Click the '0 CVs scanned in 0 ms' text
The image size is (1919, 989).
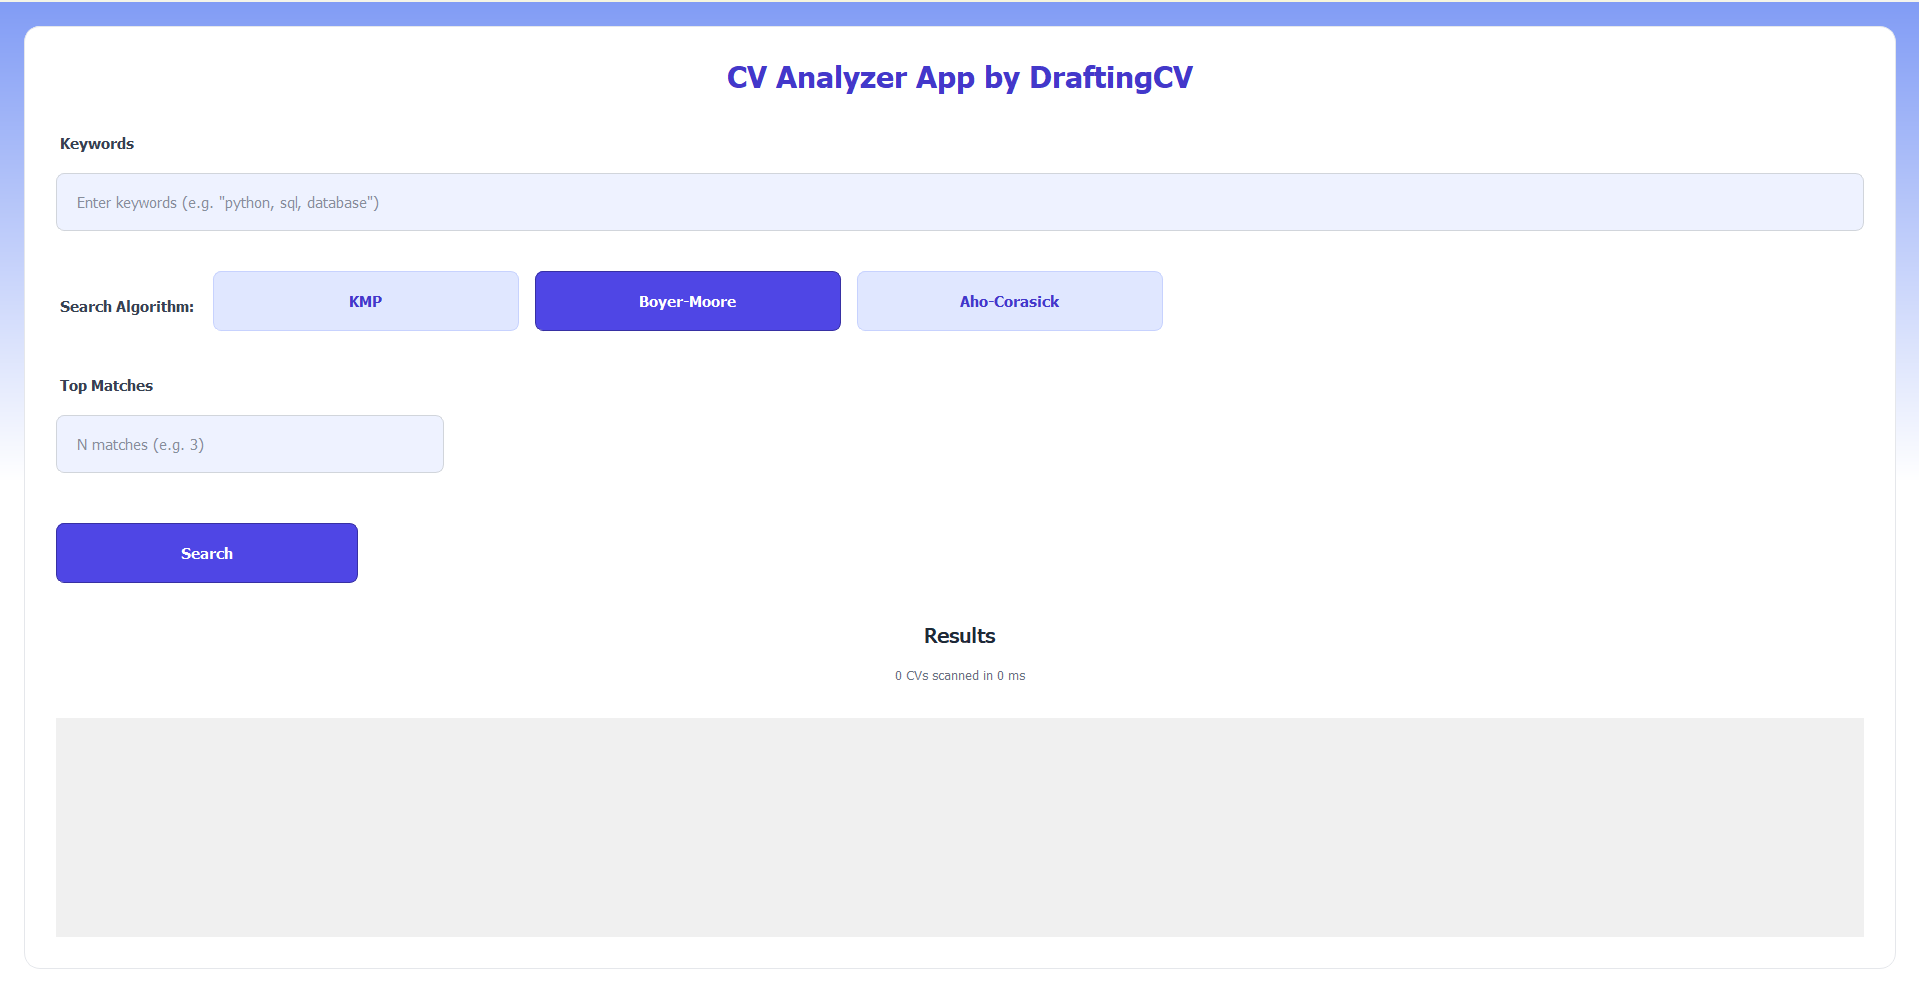pos(959,676)
